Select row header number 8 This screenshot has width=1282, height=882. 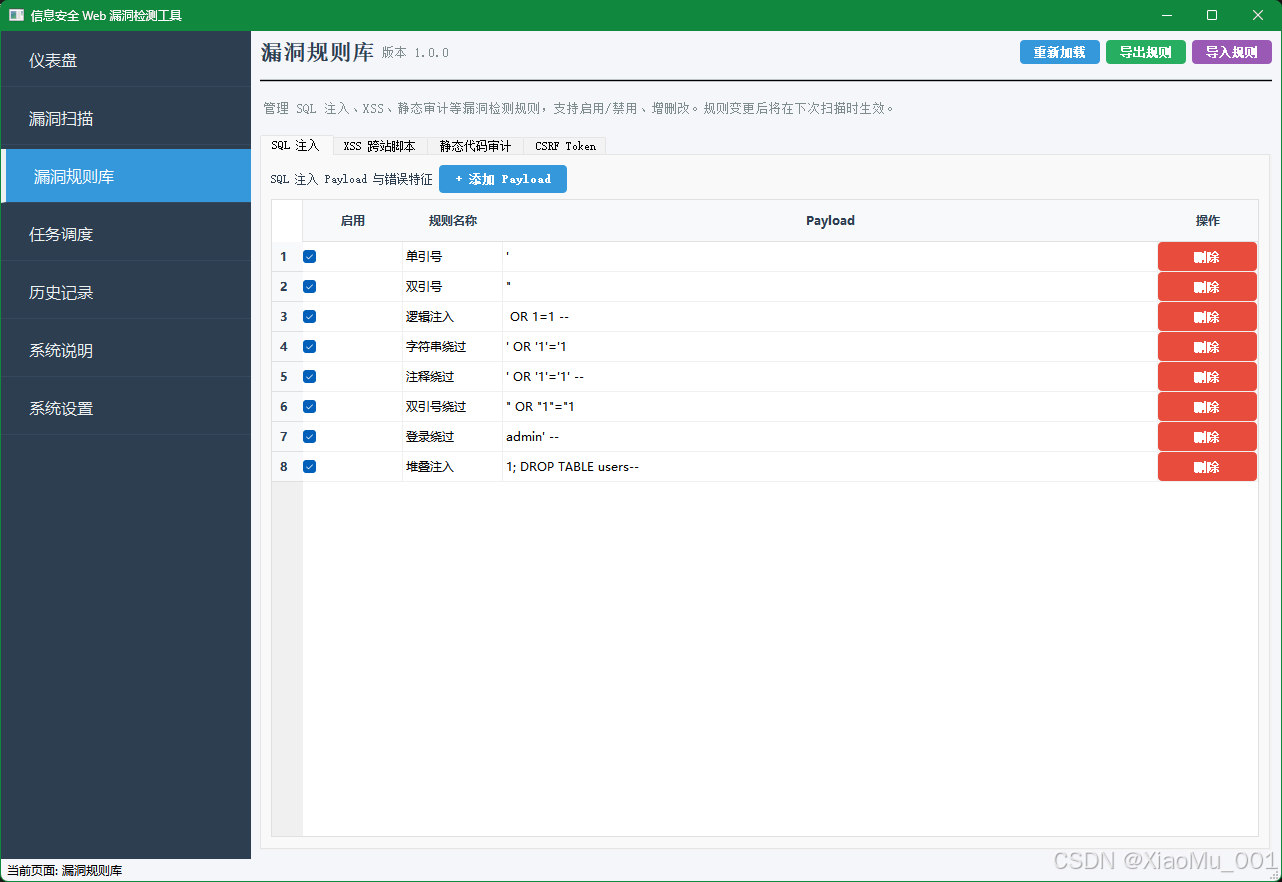coord(287,467)
